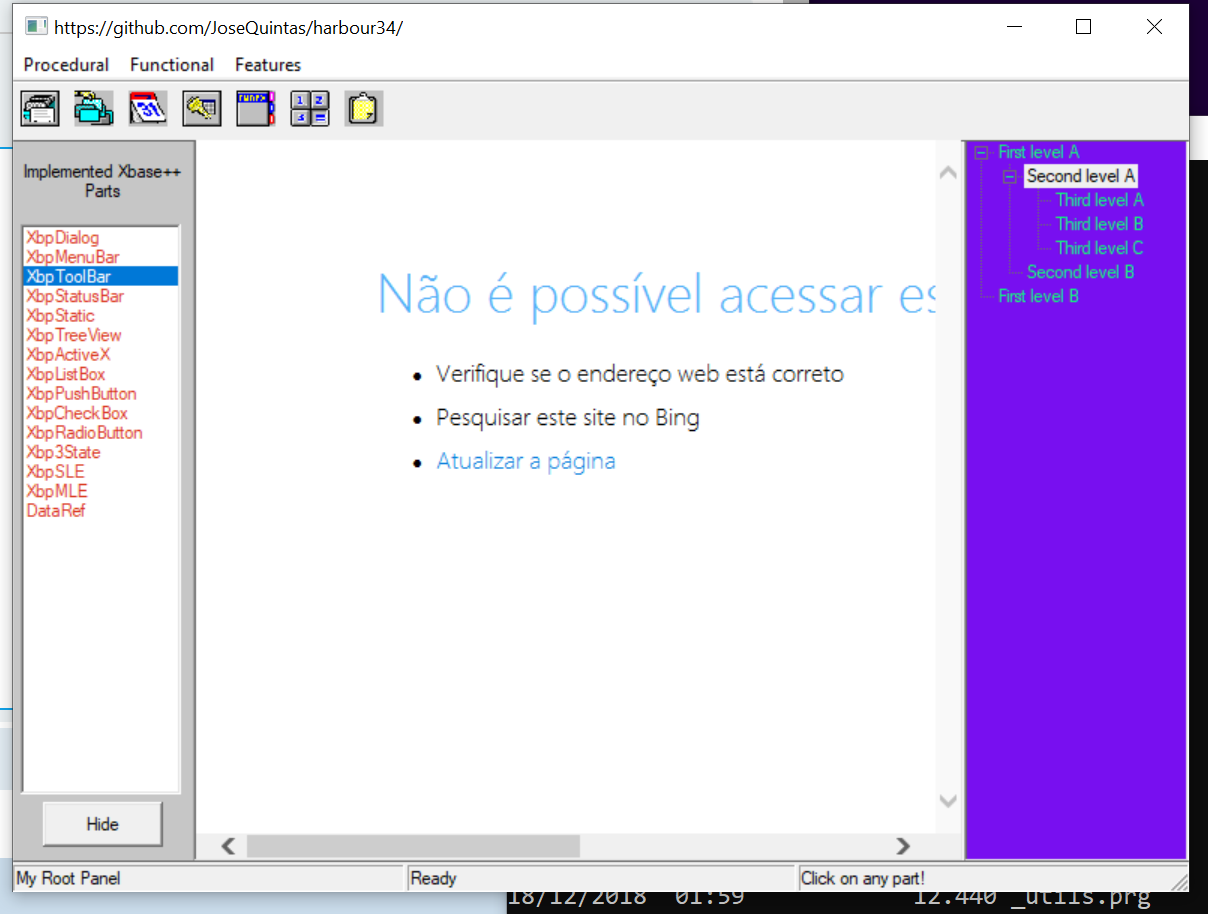Select XbpRadioButton in the parts list
Viewport: 1208px width, 914px height.
[101, 433]
